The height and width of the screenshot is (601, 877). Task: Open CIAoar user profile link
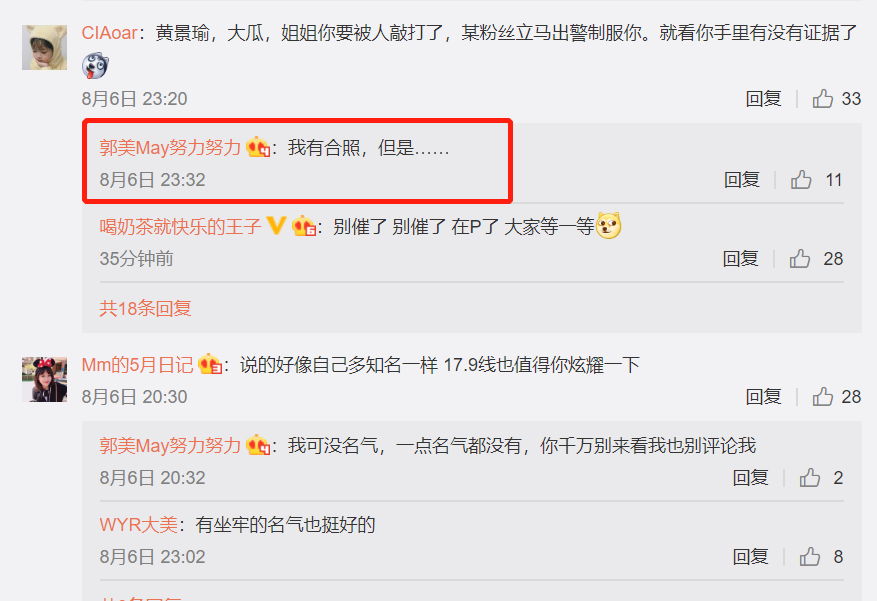pyautogui.click(x=110, y=33)
